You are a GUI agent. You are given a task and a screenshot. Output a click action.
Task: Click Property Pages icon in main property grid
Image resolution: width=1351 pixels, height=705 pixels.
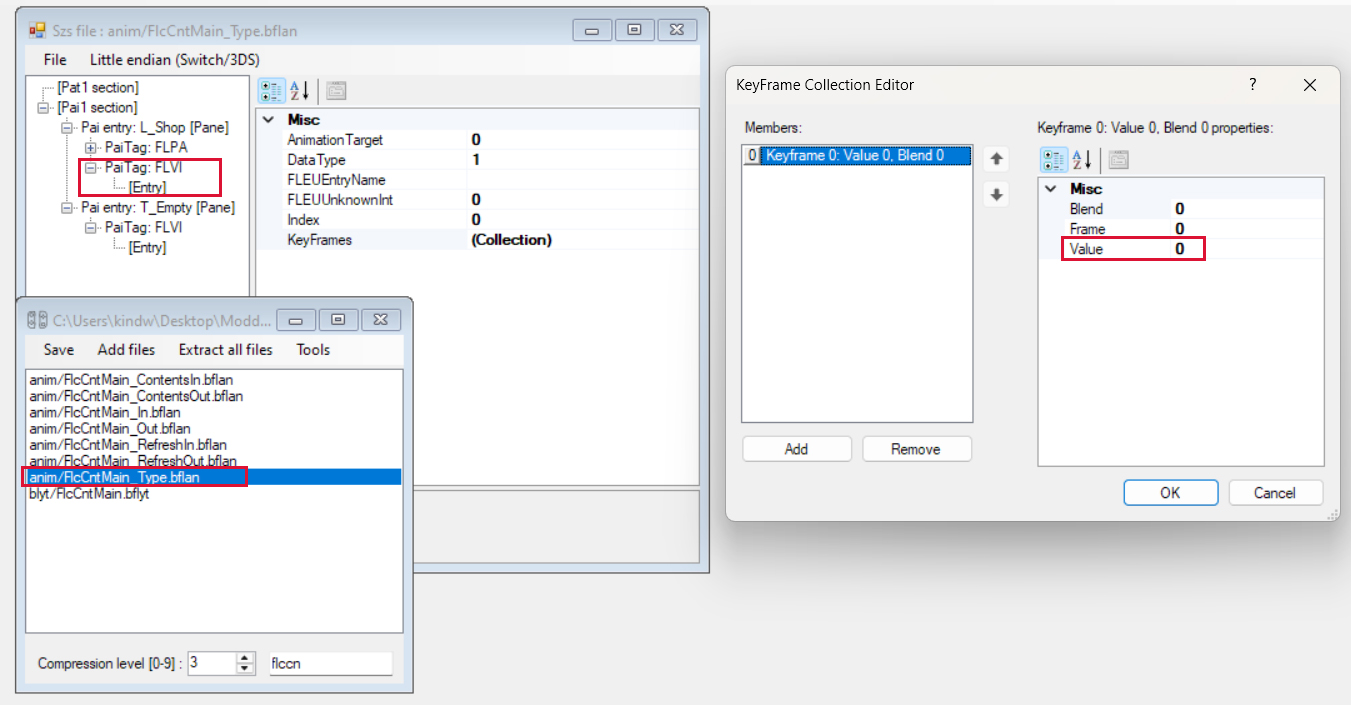[336, 91]
